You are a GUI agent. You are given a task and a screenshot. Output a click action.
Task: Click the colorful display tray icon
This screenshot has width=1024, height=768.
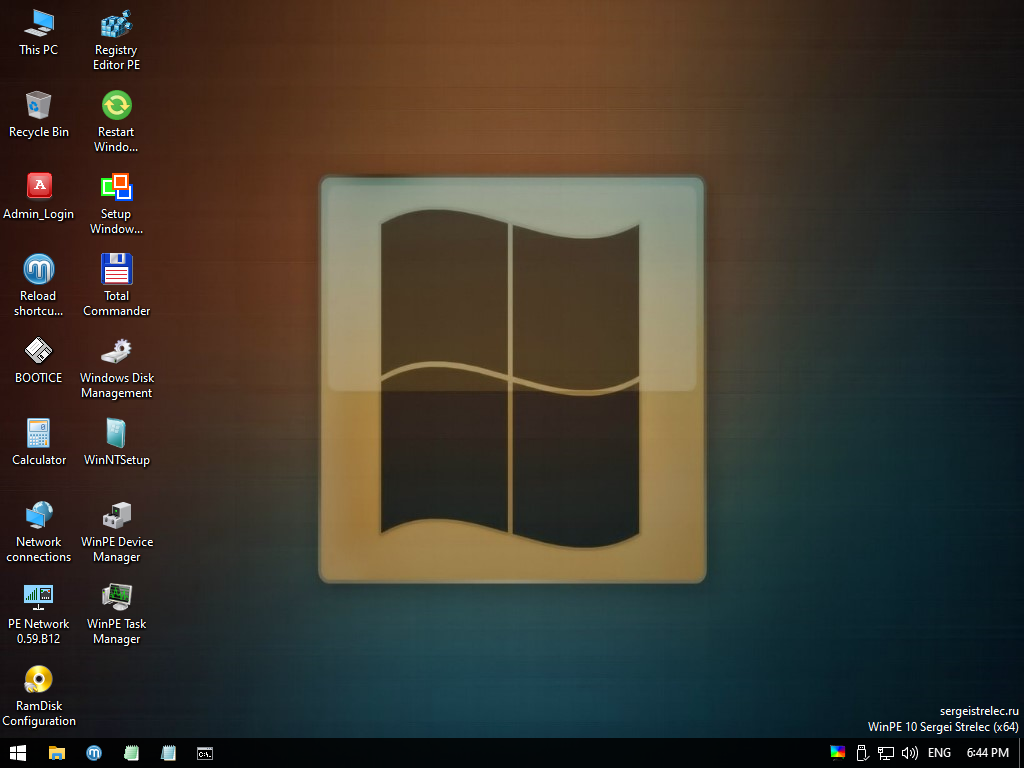pos(838,753)
